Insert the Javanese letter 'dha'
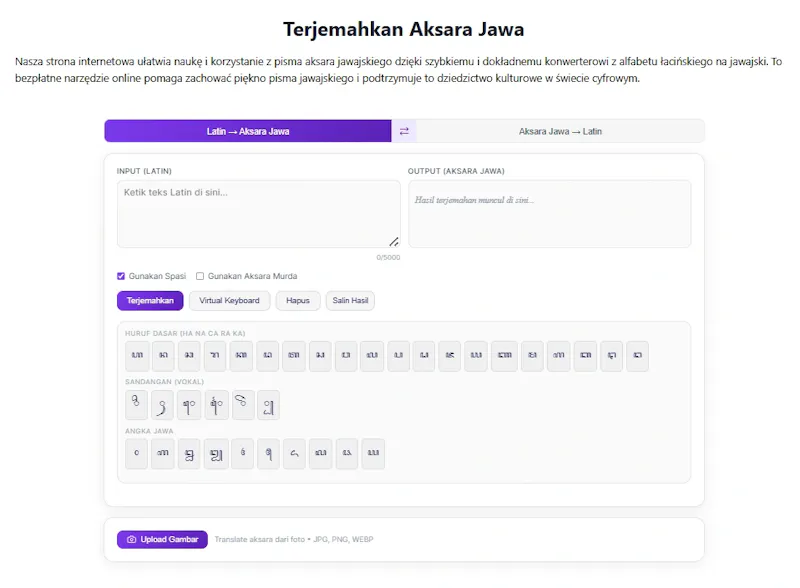The image size is (800, 588). (x=424, y=356)
